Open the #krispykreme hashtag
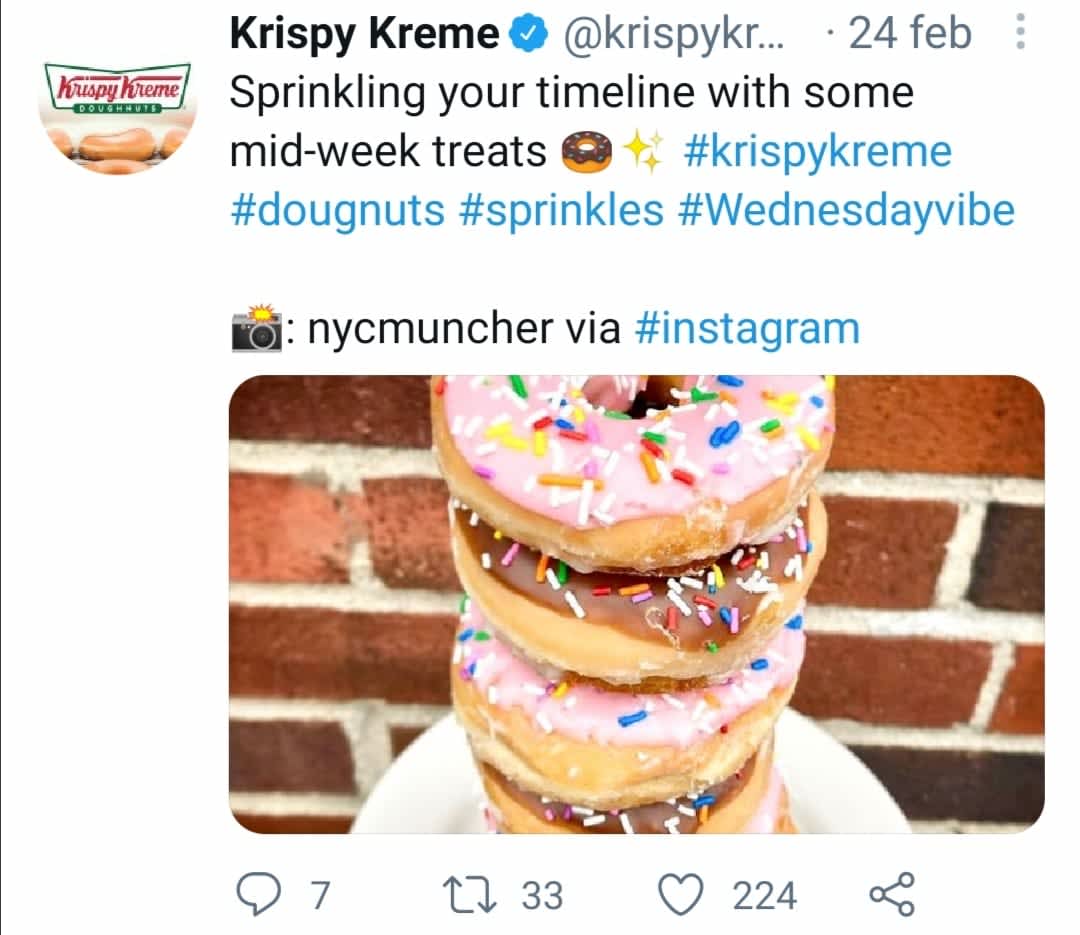The height and width of the screenshot is (935, 1080). (818, 152)
